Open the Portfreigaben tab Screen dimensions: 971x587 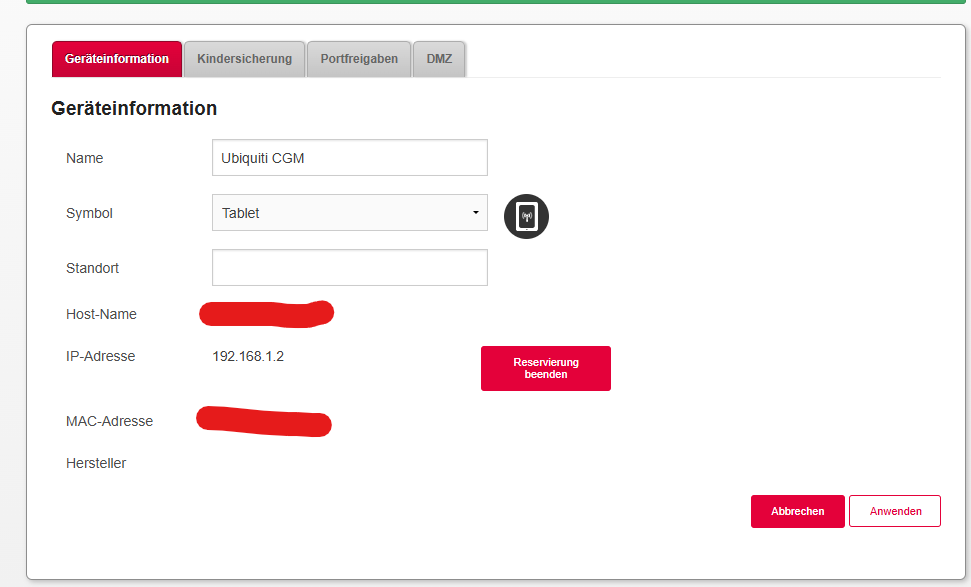pyautogui.click(x=359, y=59)
